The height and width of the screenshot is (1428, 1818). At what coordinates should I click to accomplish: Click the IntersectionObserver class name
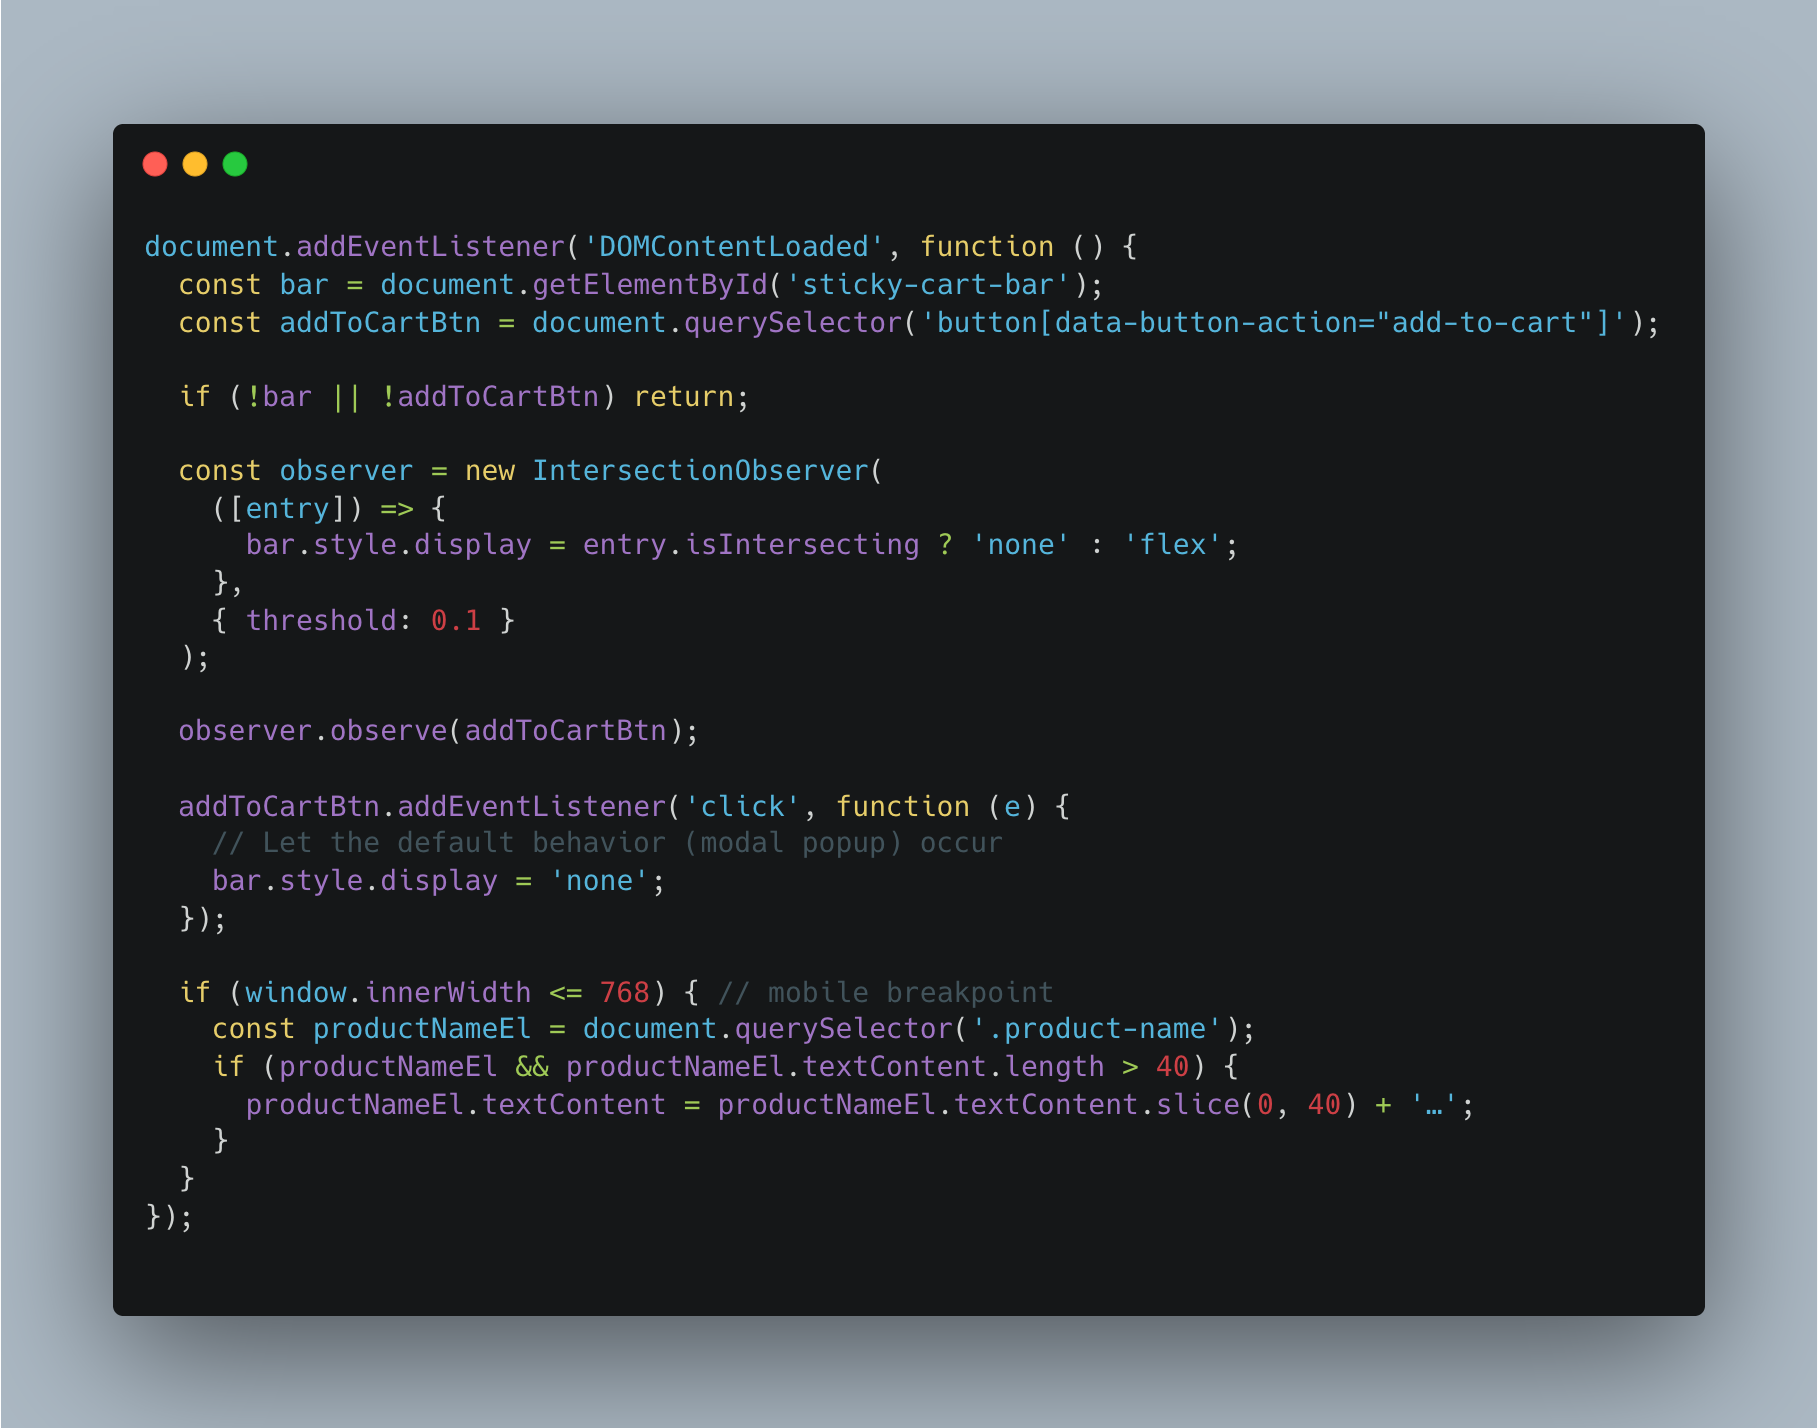click(x=700, y=471)
